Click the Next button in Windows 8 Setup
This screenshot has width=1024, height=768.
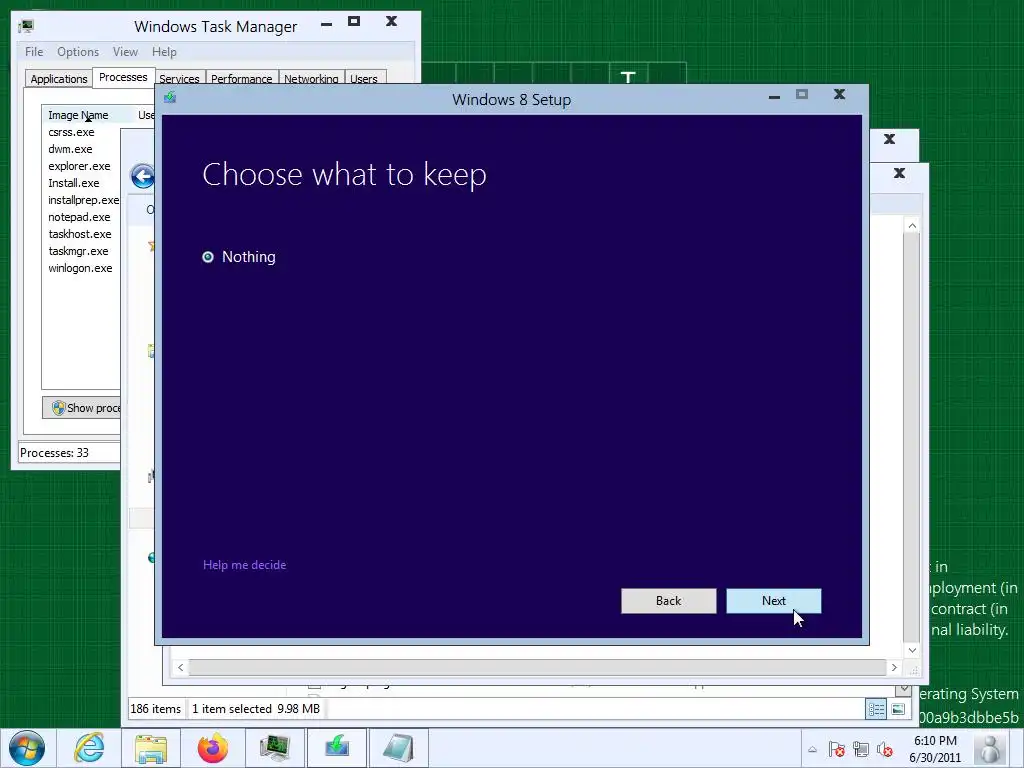point(773,601)
